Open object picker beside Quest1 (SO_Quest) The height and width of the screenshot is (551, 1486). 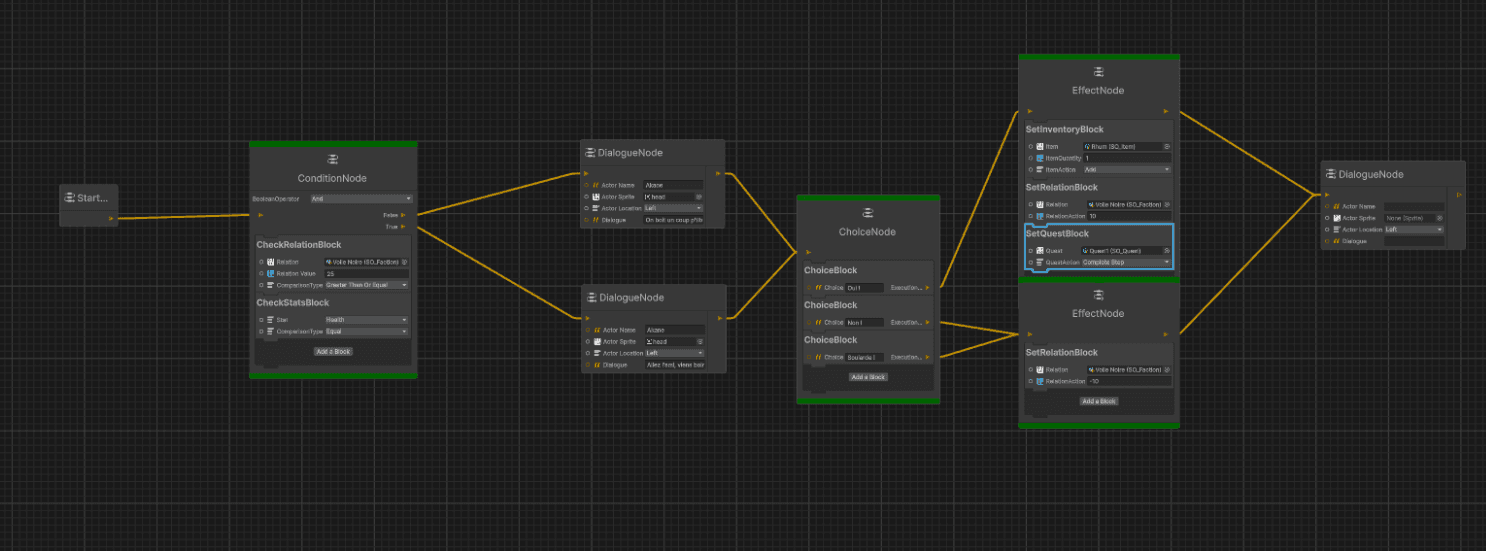click(x=1166, y=250)
